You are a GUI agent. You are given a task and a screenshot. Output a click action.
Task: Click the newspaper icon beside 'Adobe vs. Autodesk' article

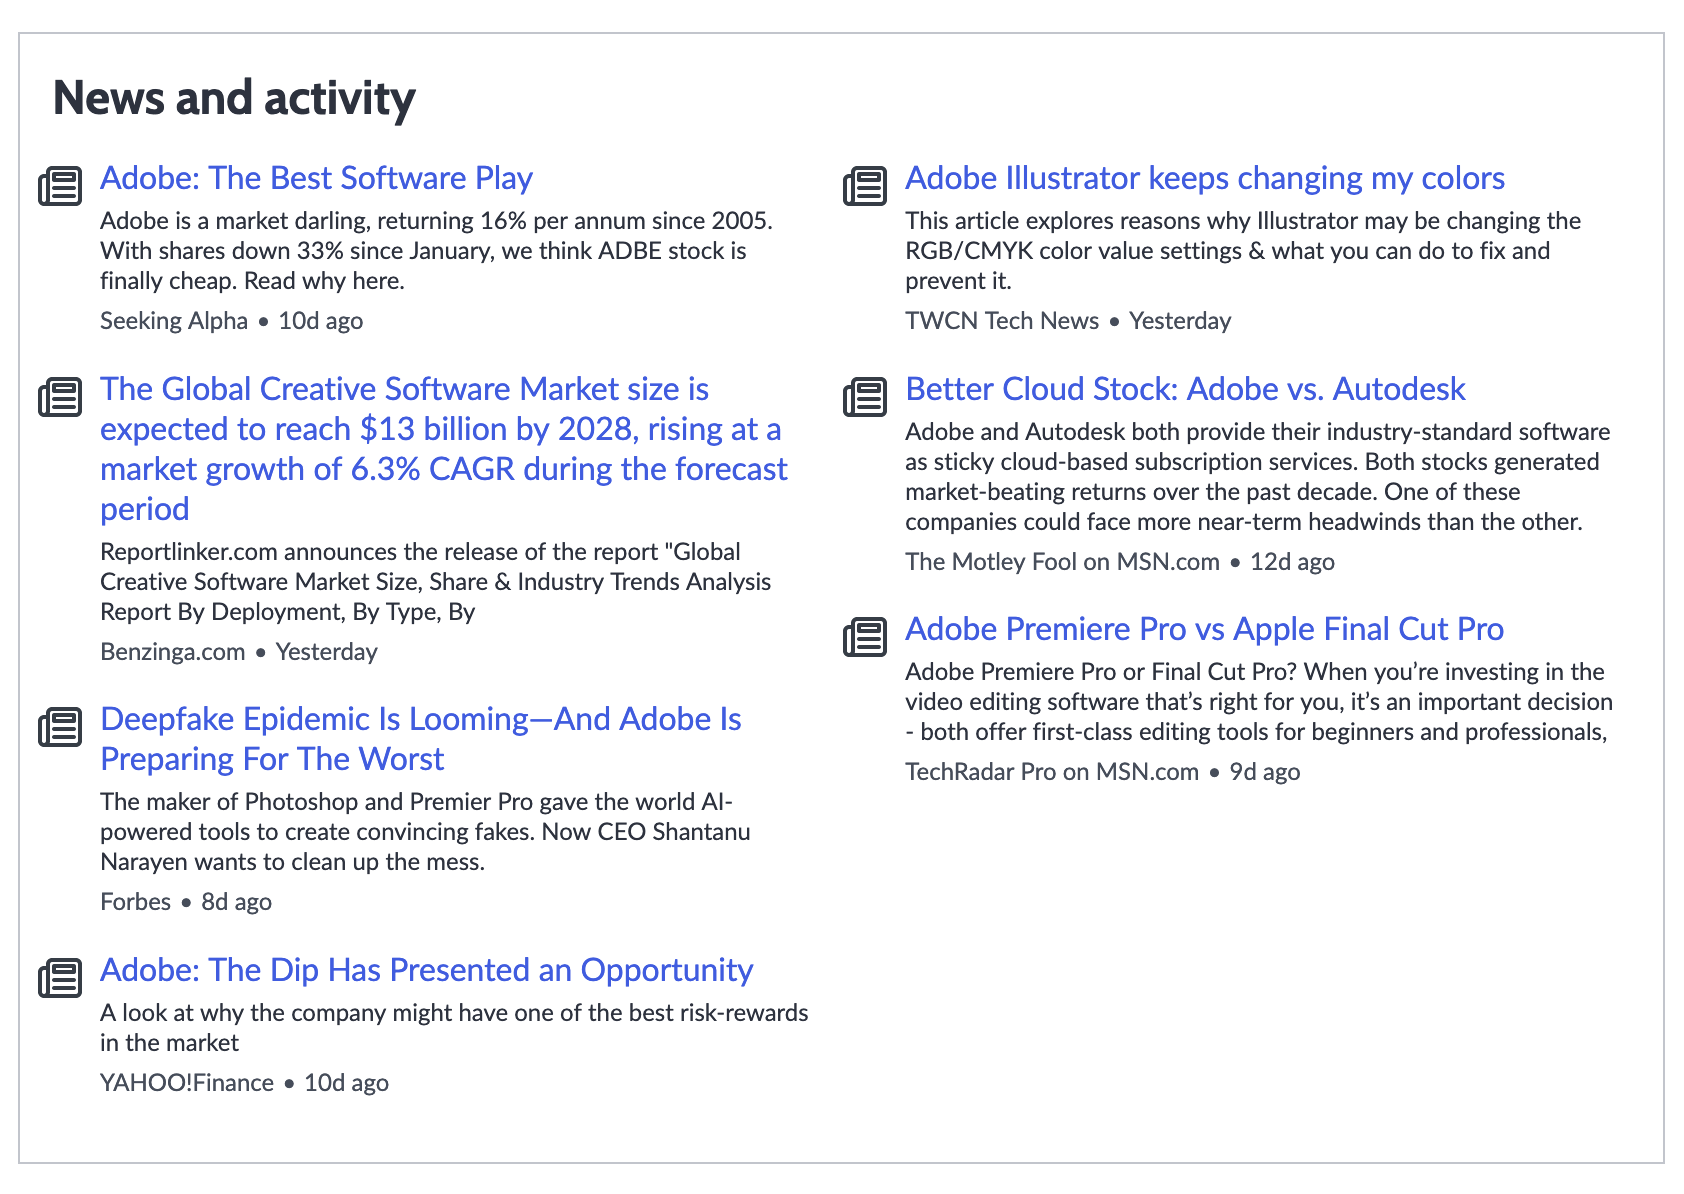865,397
